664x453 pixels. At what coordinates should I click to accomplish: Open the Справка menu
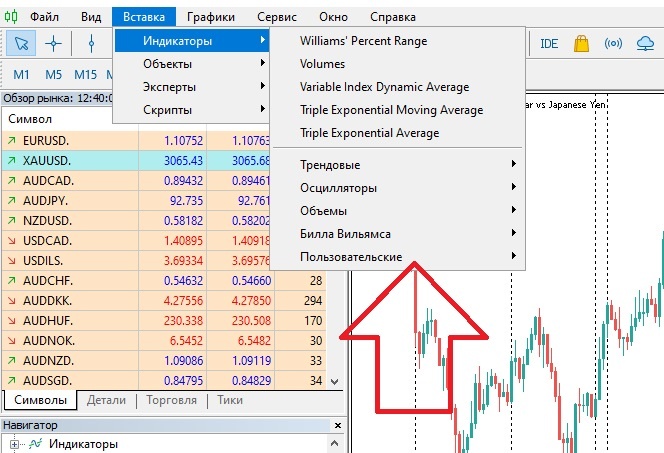(x=393, y=17)
